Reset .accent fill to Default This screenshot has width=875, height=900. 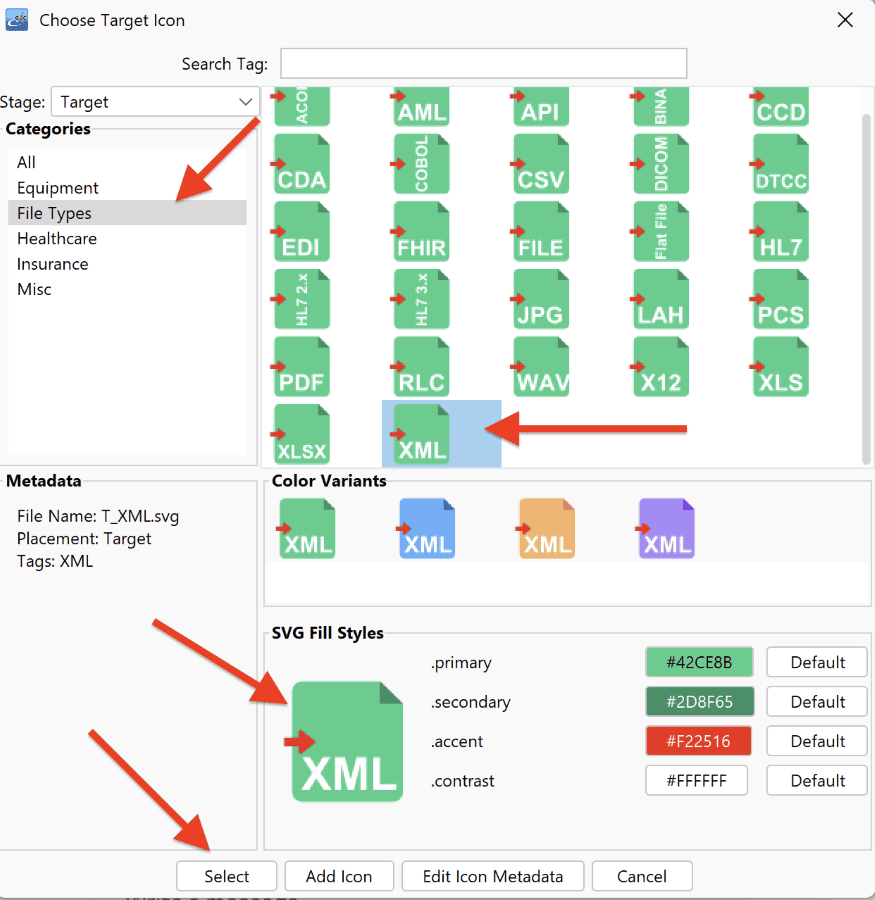tap(817, 741)
